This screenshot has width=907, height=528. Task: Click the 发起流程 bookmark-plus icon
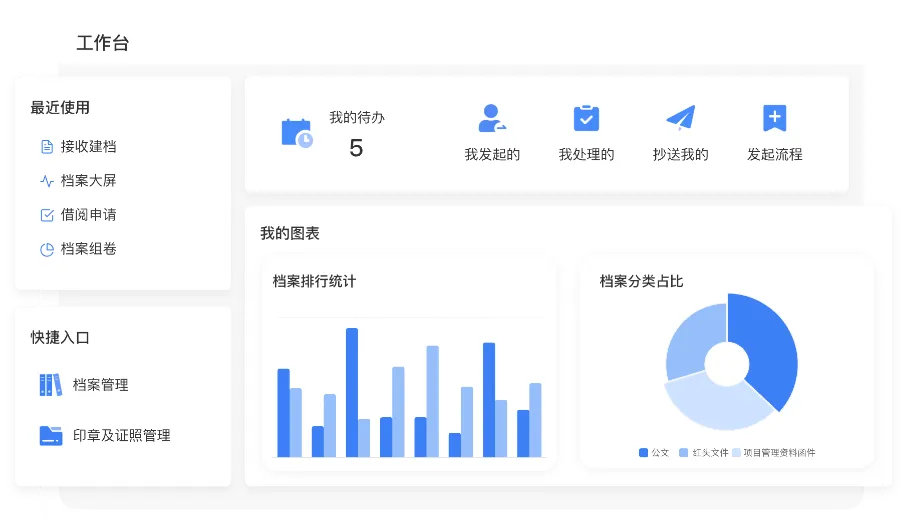click(775, 118)
